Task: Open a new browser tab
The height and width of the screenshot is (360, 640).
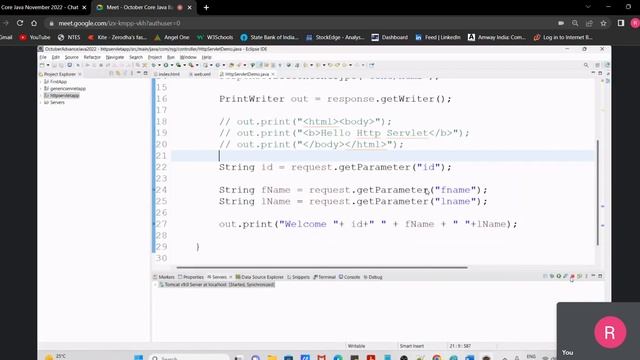Action: coord(206,7)
